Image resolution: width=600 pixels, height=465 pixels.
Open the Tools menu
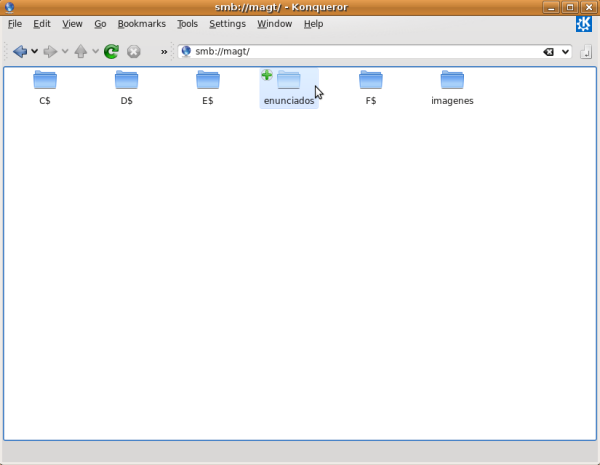(x=187, y=23)
